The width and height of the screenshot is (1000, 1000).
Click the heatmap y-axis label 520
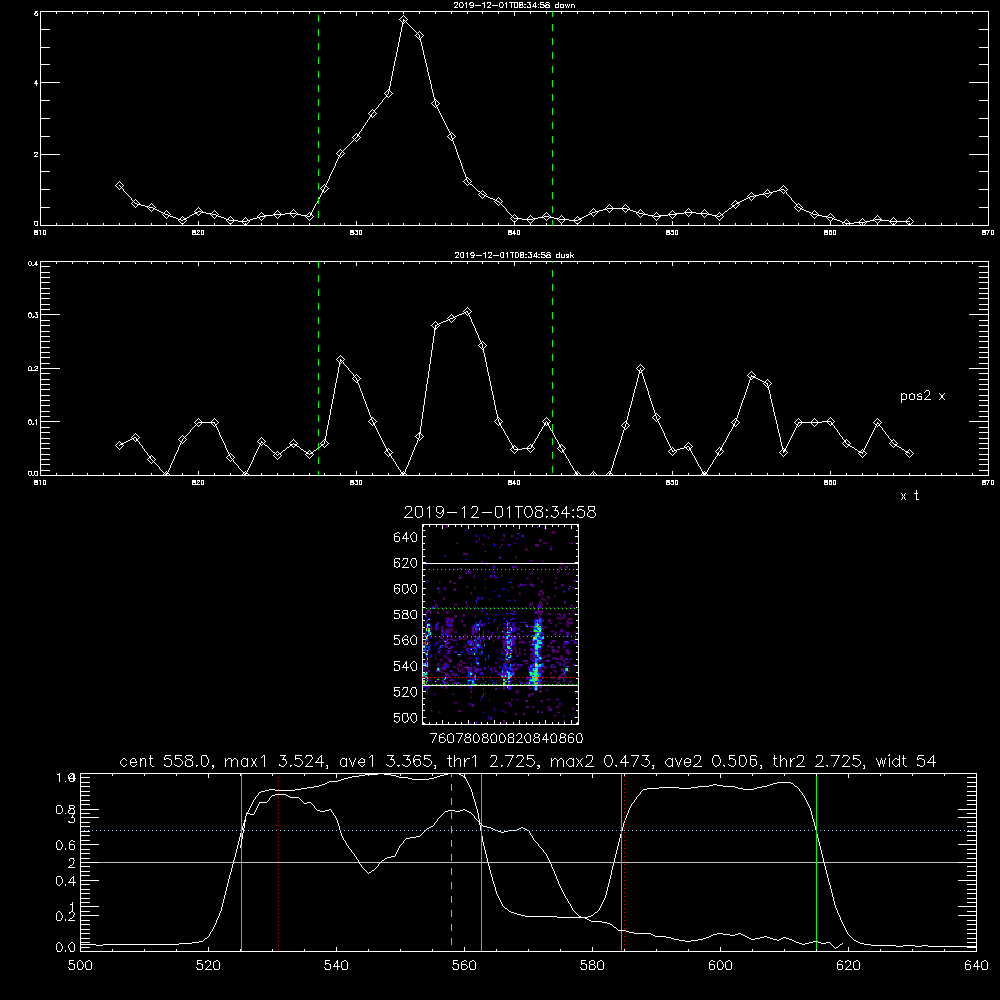(406, 692)
